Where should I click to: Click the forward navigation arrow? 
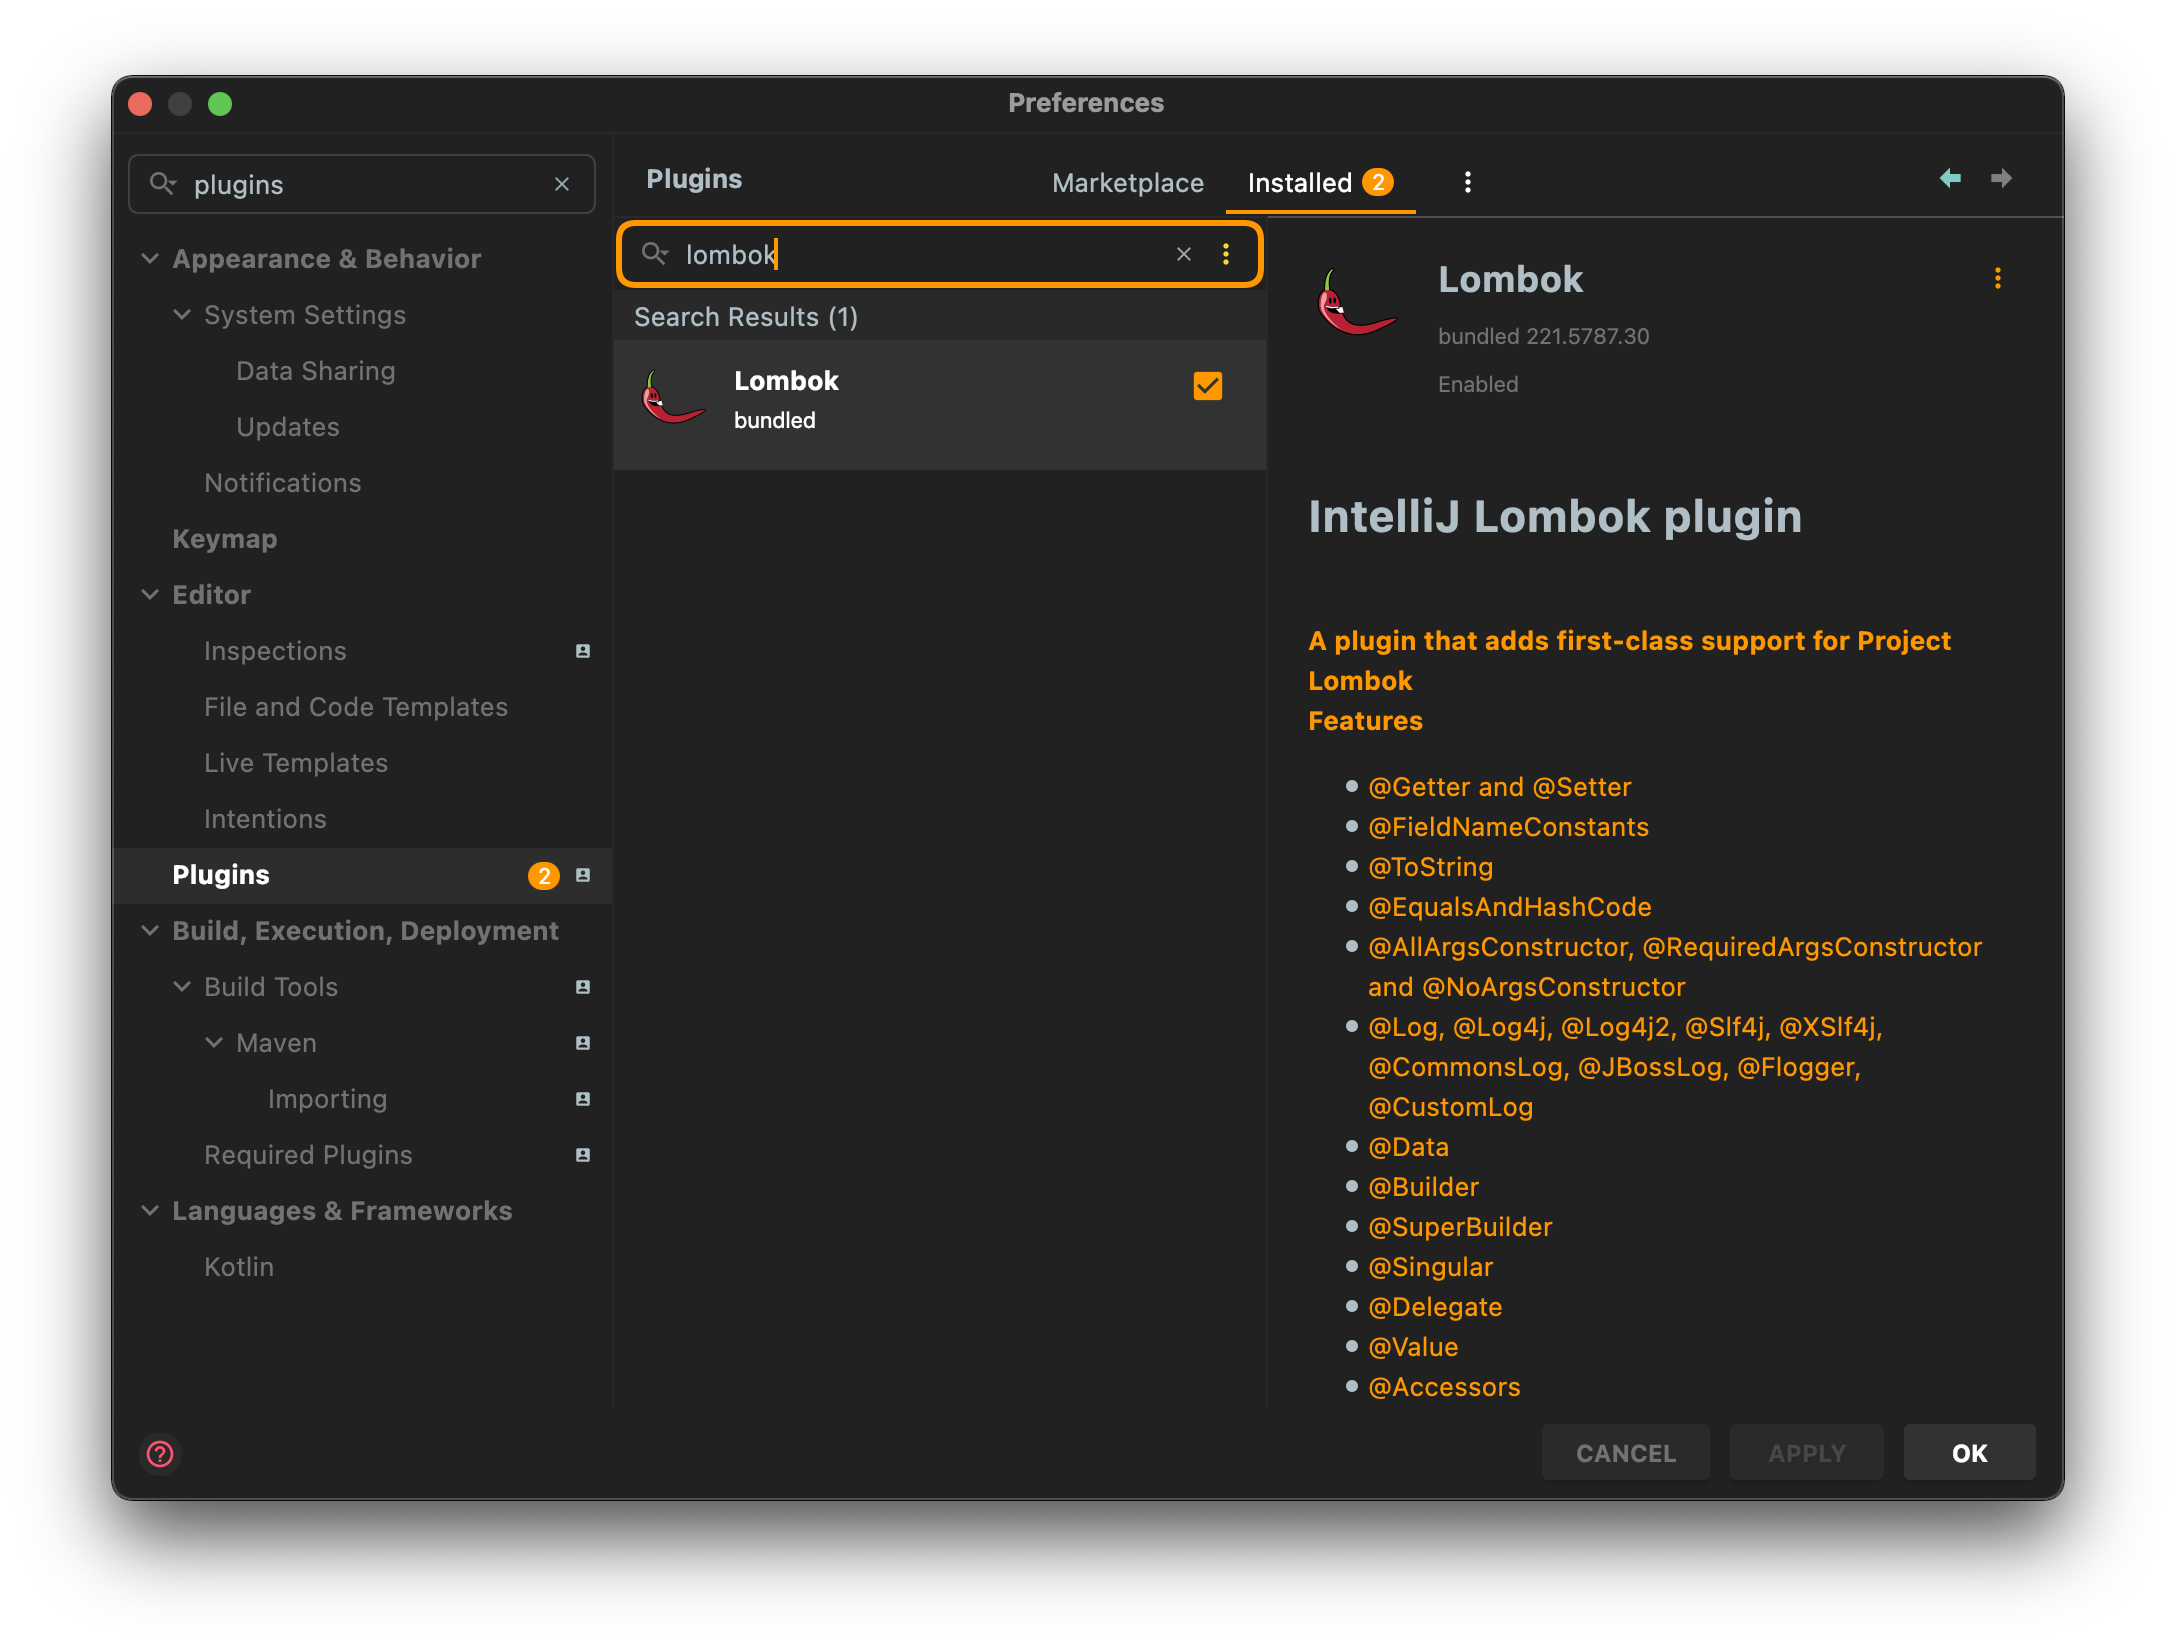click(x=2001, y=179)
